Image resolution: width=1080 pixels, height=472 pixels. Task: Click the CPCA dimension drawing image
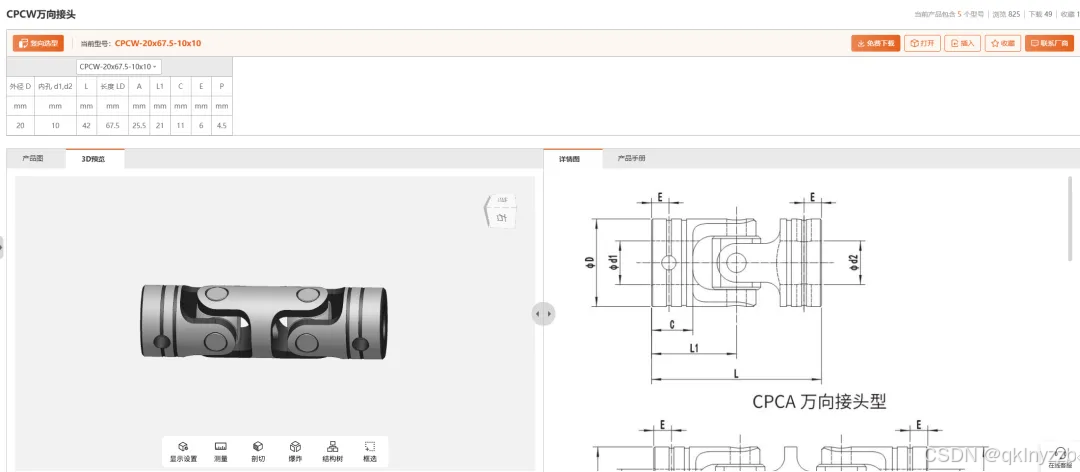click(x=725, y=287)
